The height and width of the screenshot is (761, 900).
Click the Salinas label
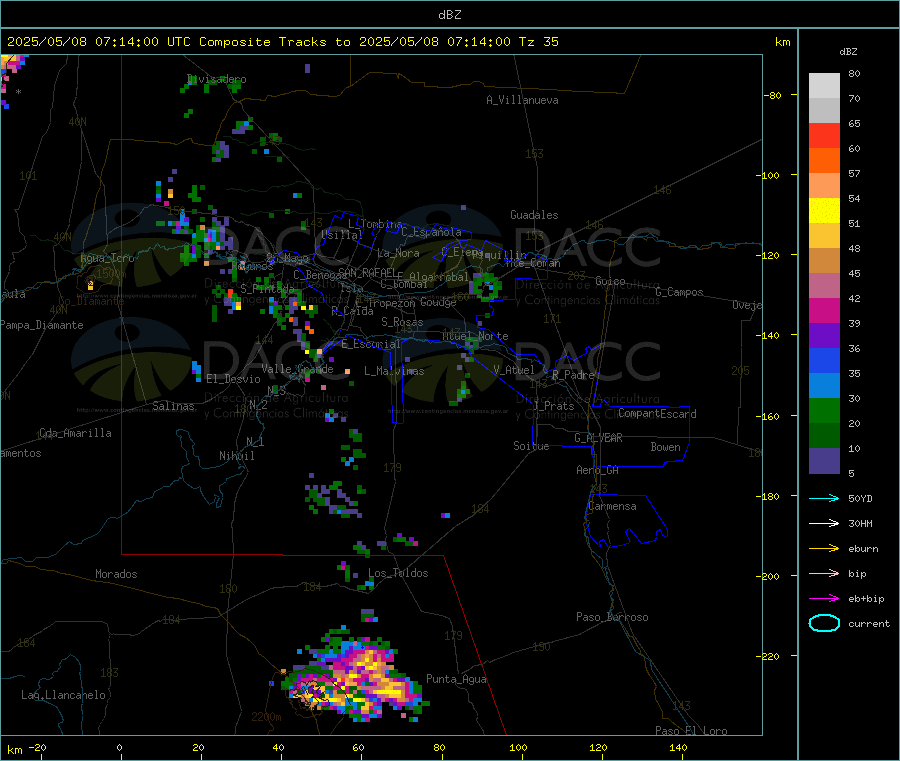(x=173, y=406)
